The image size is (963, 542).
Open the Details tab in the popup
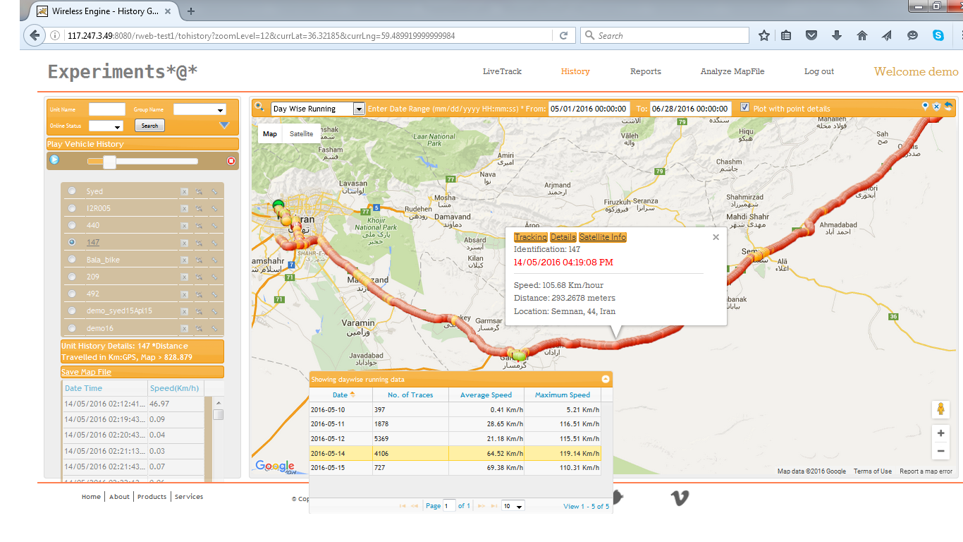(563, 237)
